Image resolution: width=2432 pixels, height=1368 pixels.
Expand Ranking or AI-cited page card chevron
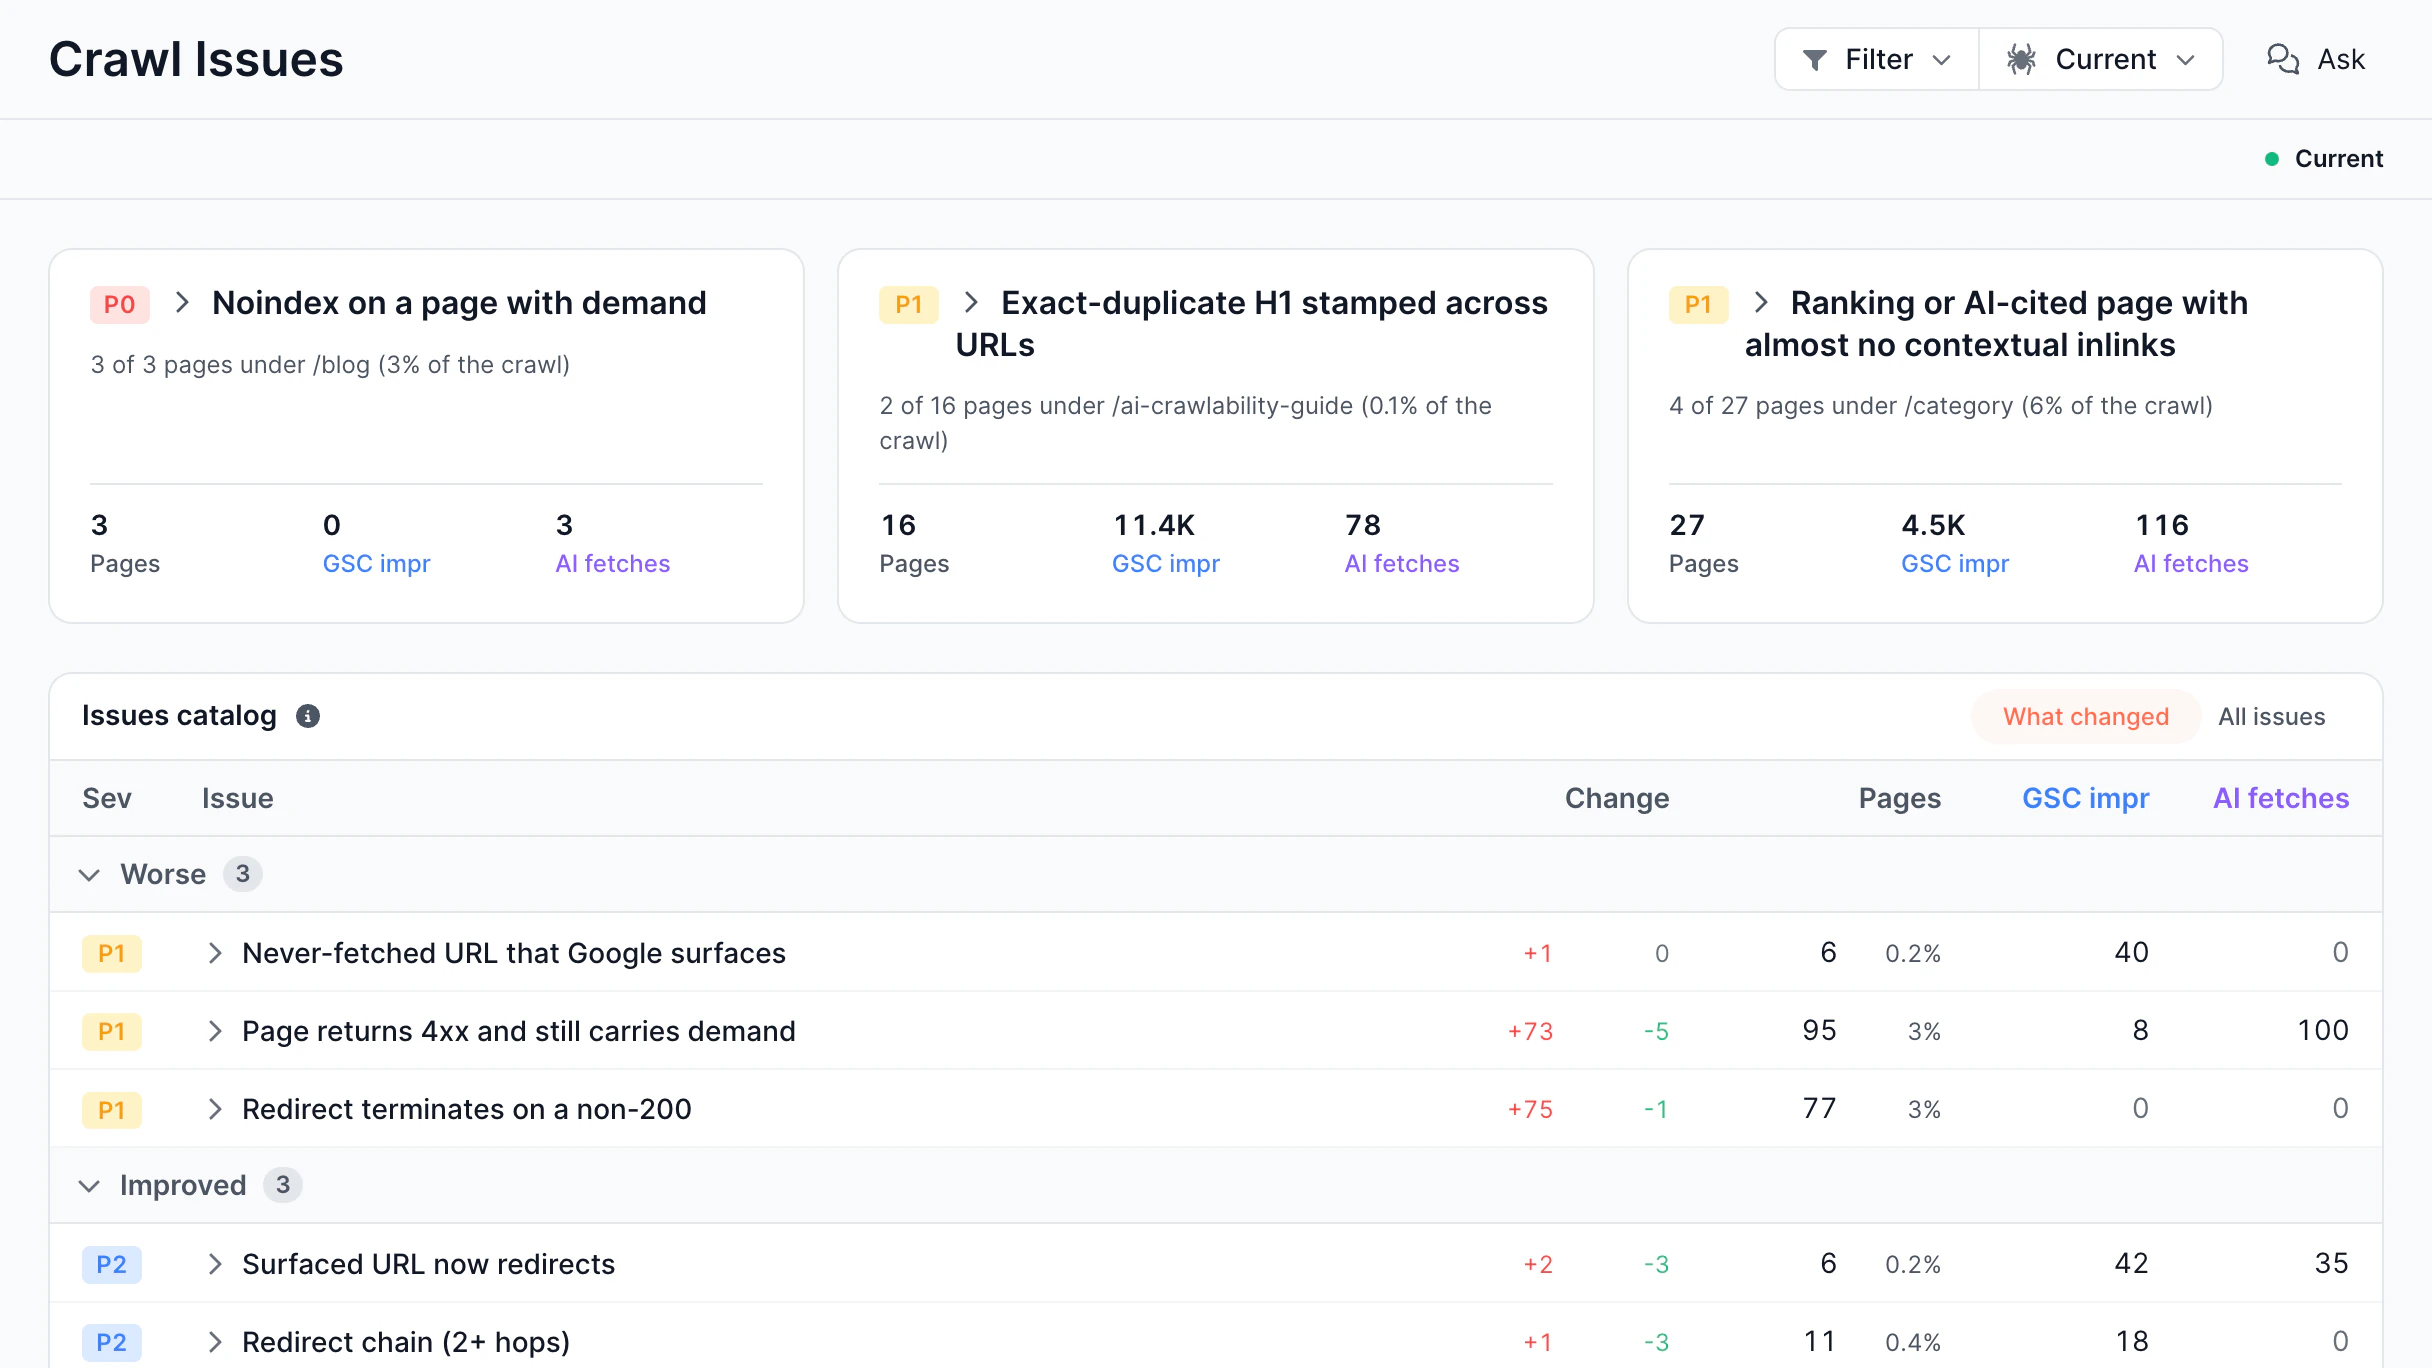(1761, 303)
